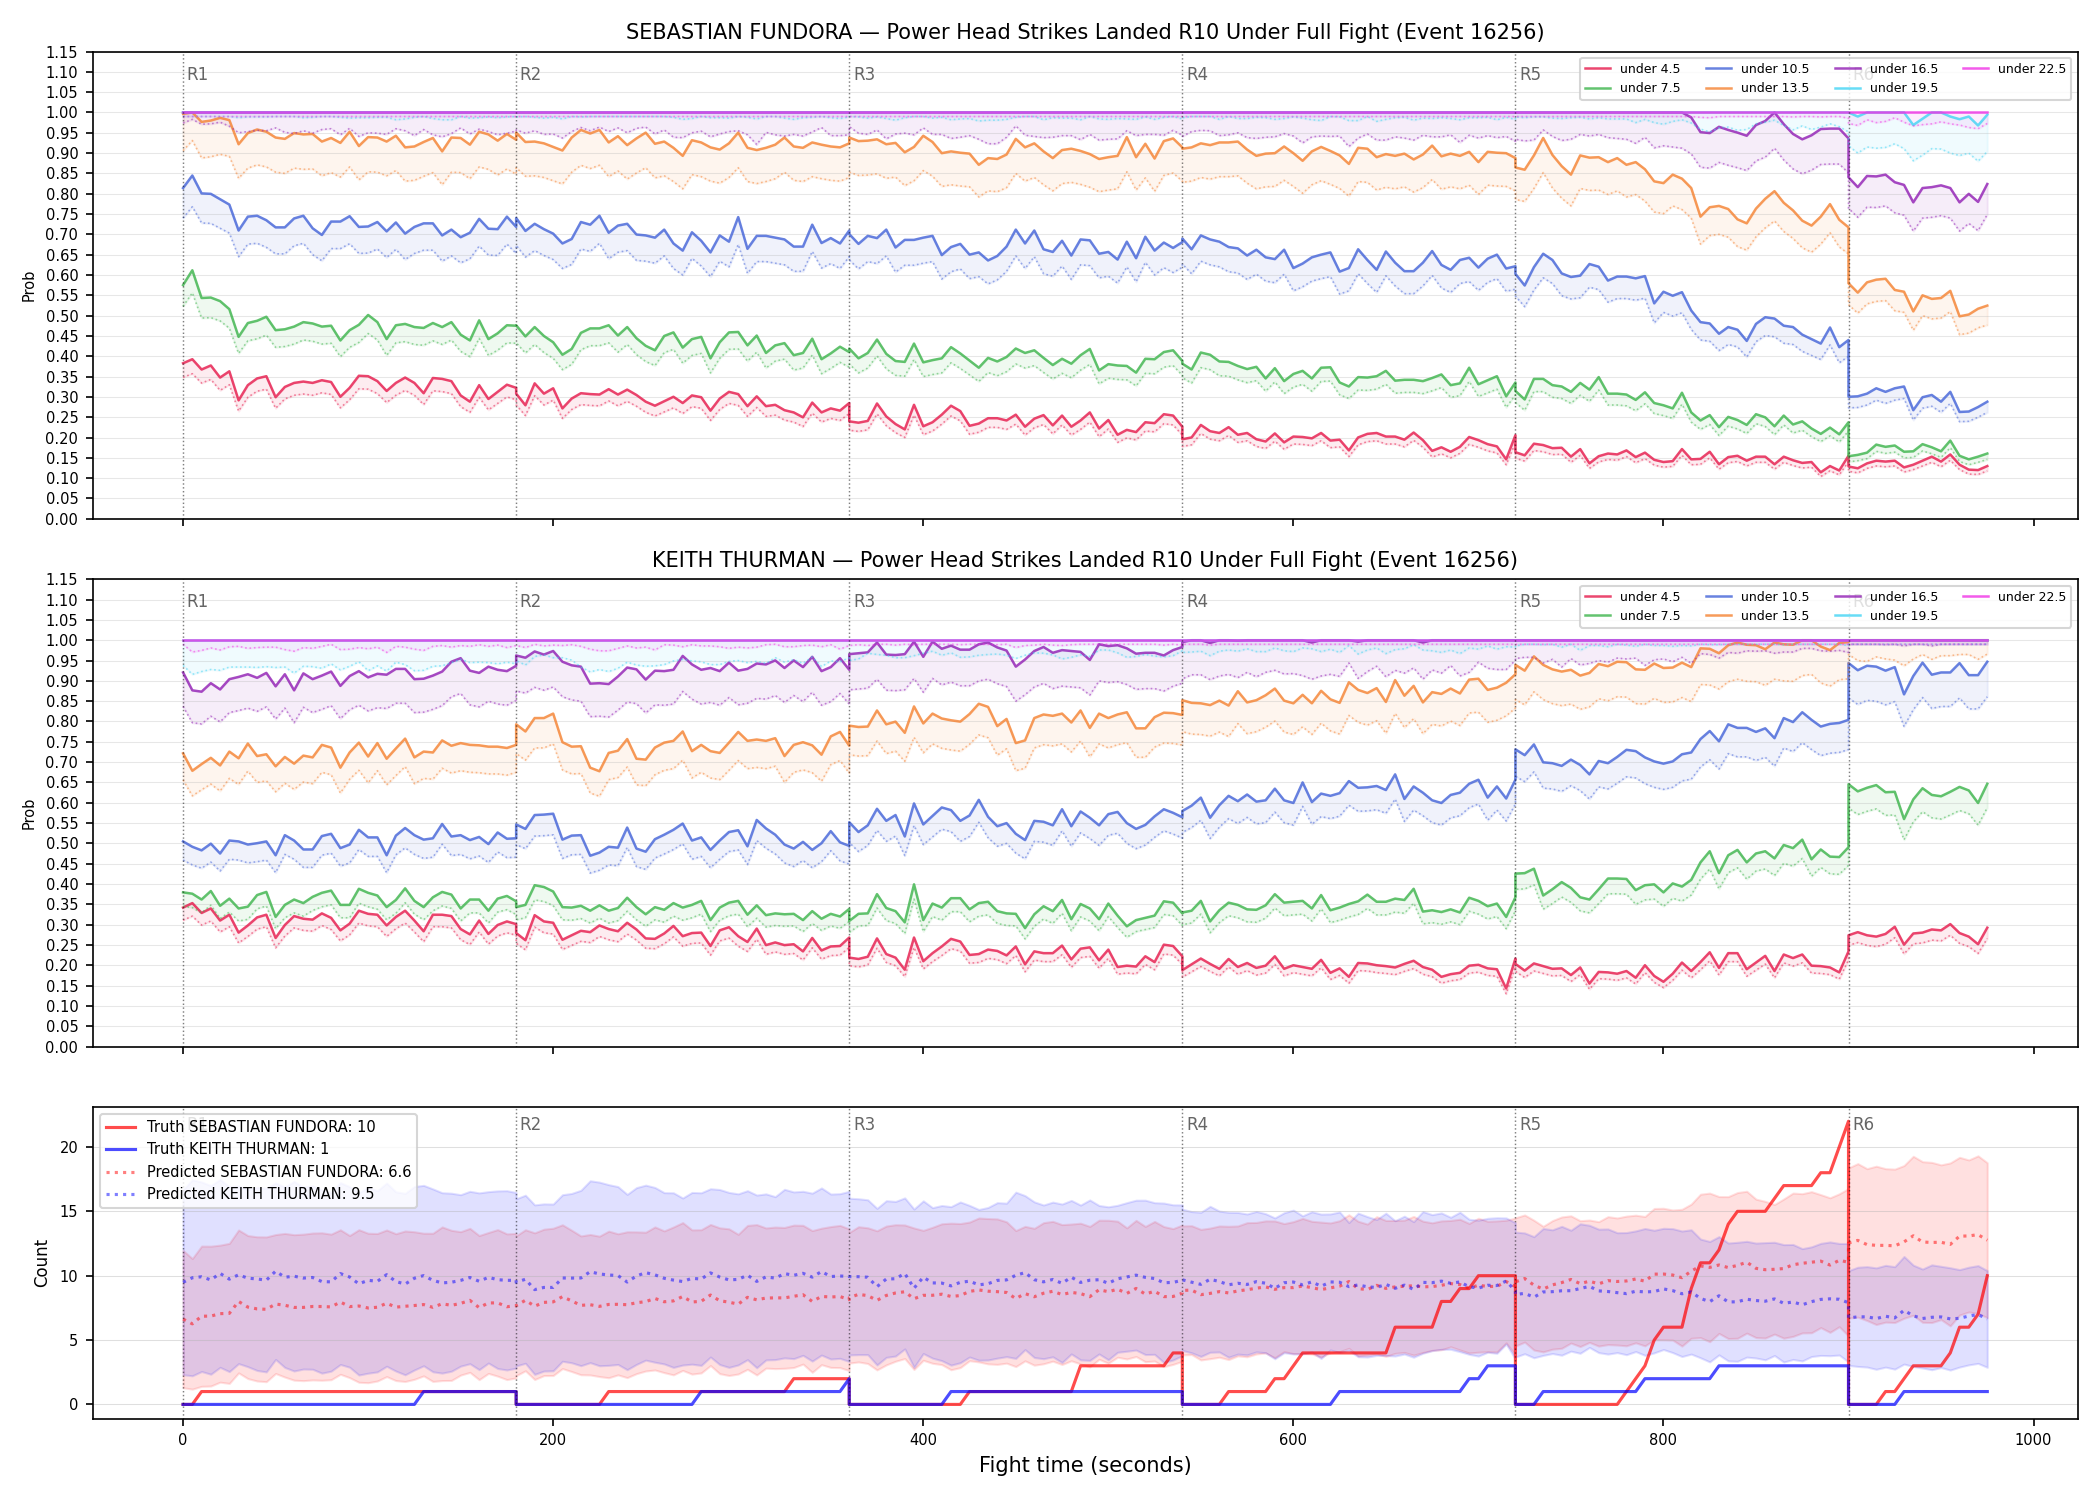2100x1500 pixels.
Task: Click the 200 tick label on the x-axis
Action: click(x=553, y=1440)
